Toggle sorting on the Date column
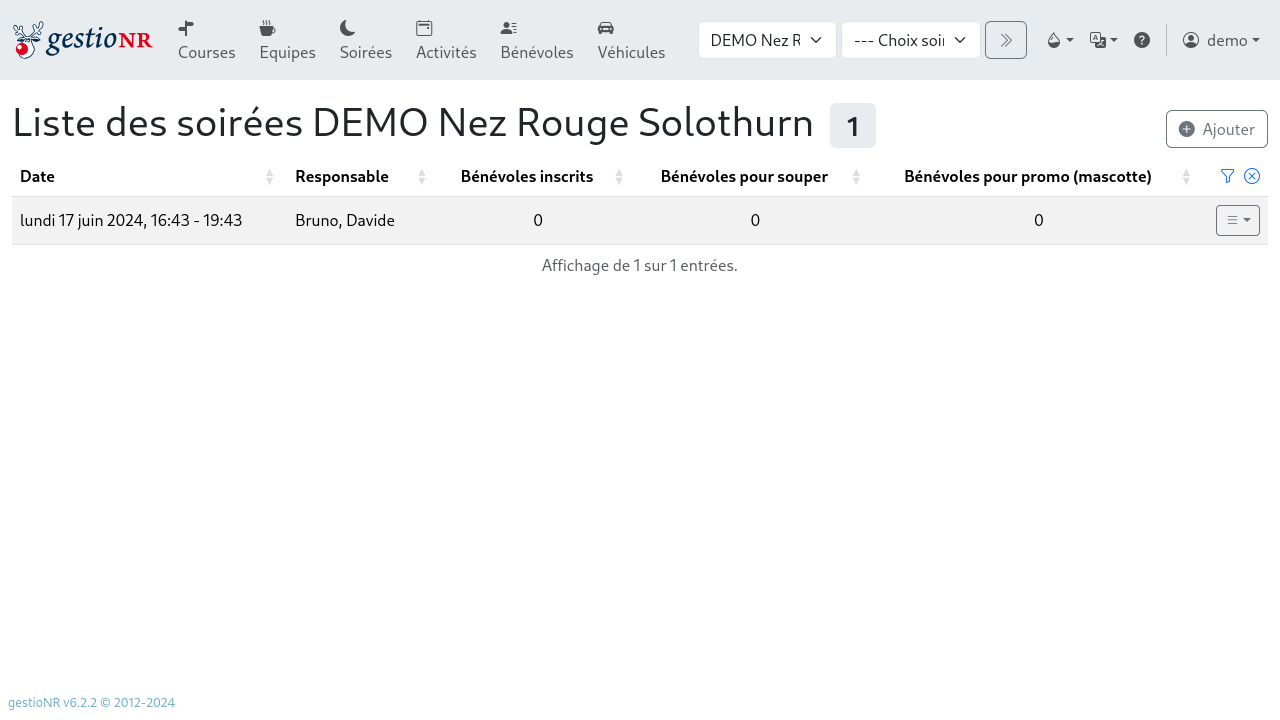The width and height of the screenshot is (1280, 720). 269,175
